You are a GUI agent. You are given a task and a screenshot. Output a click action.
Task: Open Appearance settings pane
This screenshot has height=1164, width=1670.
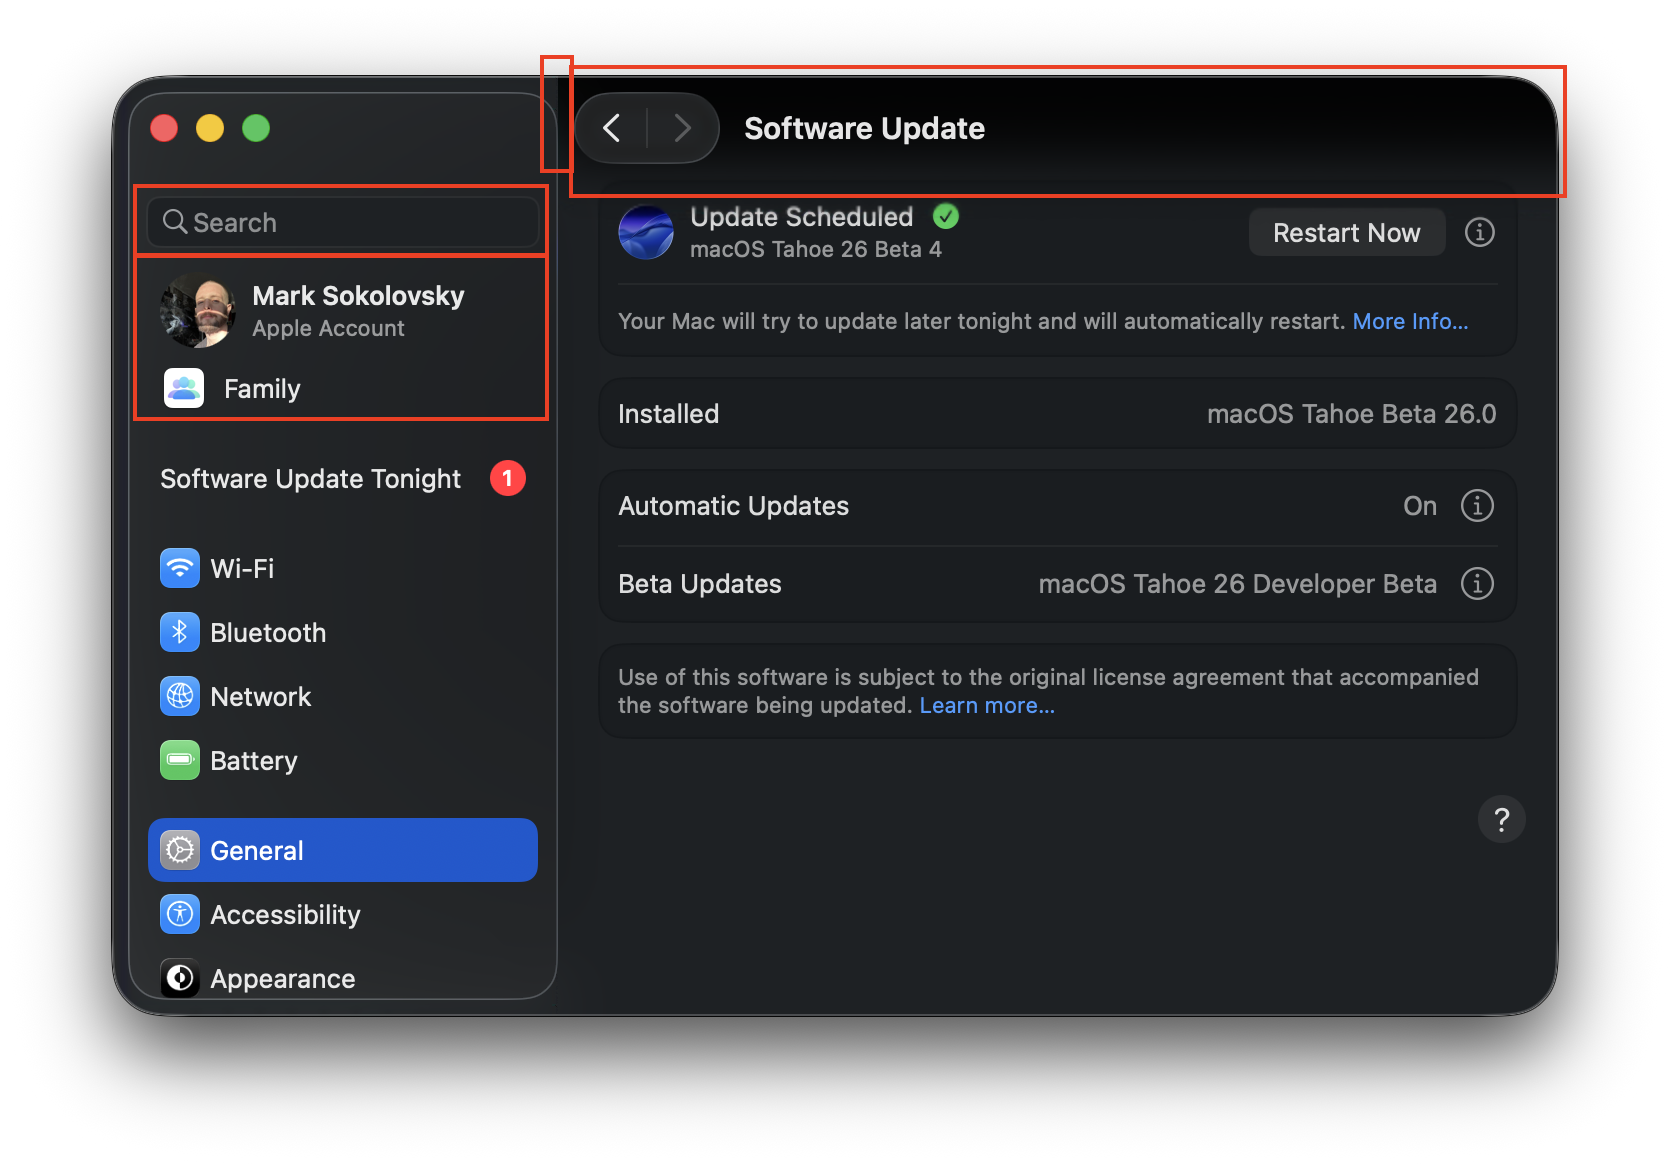[282, 978]
